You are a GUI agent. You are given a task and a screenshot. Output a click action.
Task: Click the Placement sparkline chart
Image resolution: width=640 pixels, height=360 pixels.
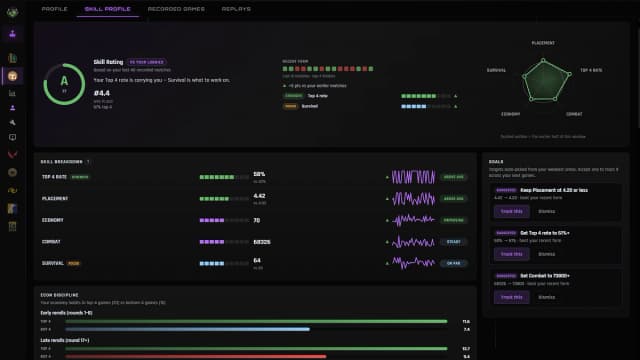[413, 199]
